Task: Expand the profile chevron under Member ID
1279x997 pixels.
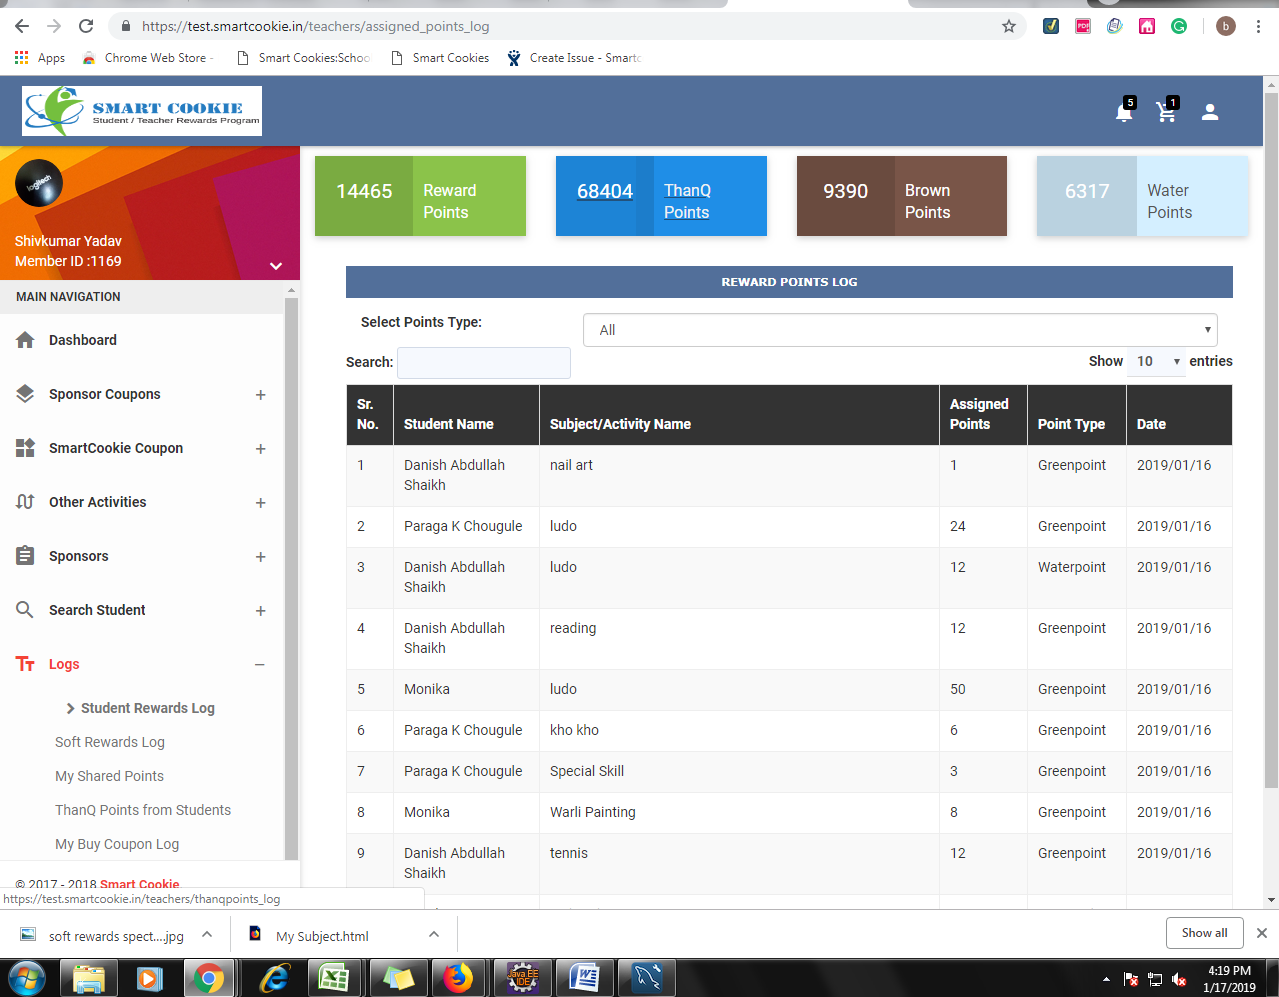Action: (x=276, y=266)
